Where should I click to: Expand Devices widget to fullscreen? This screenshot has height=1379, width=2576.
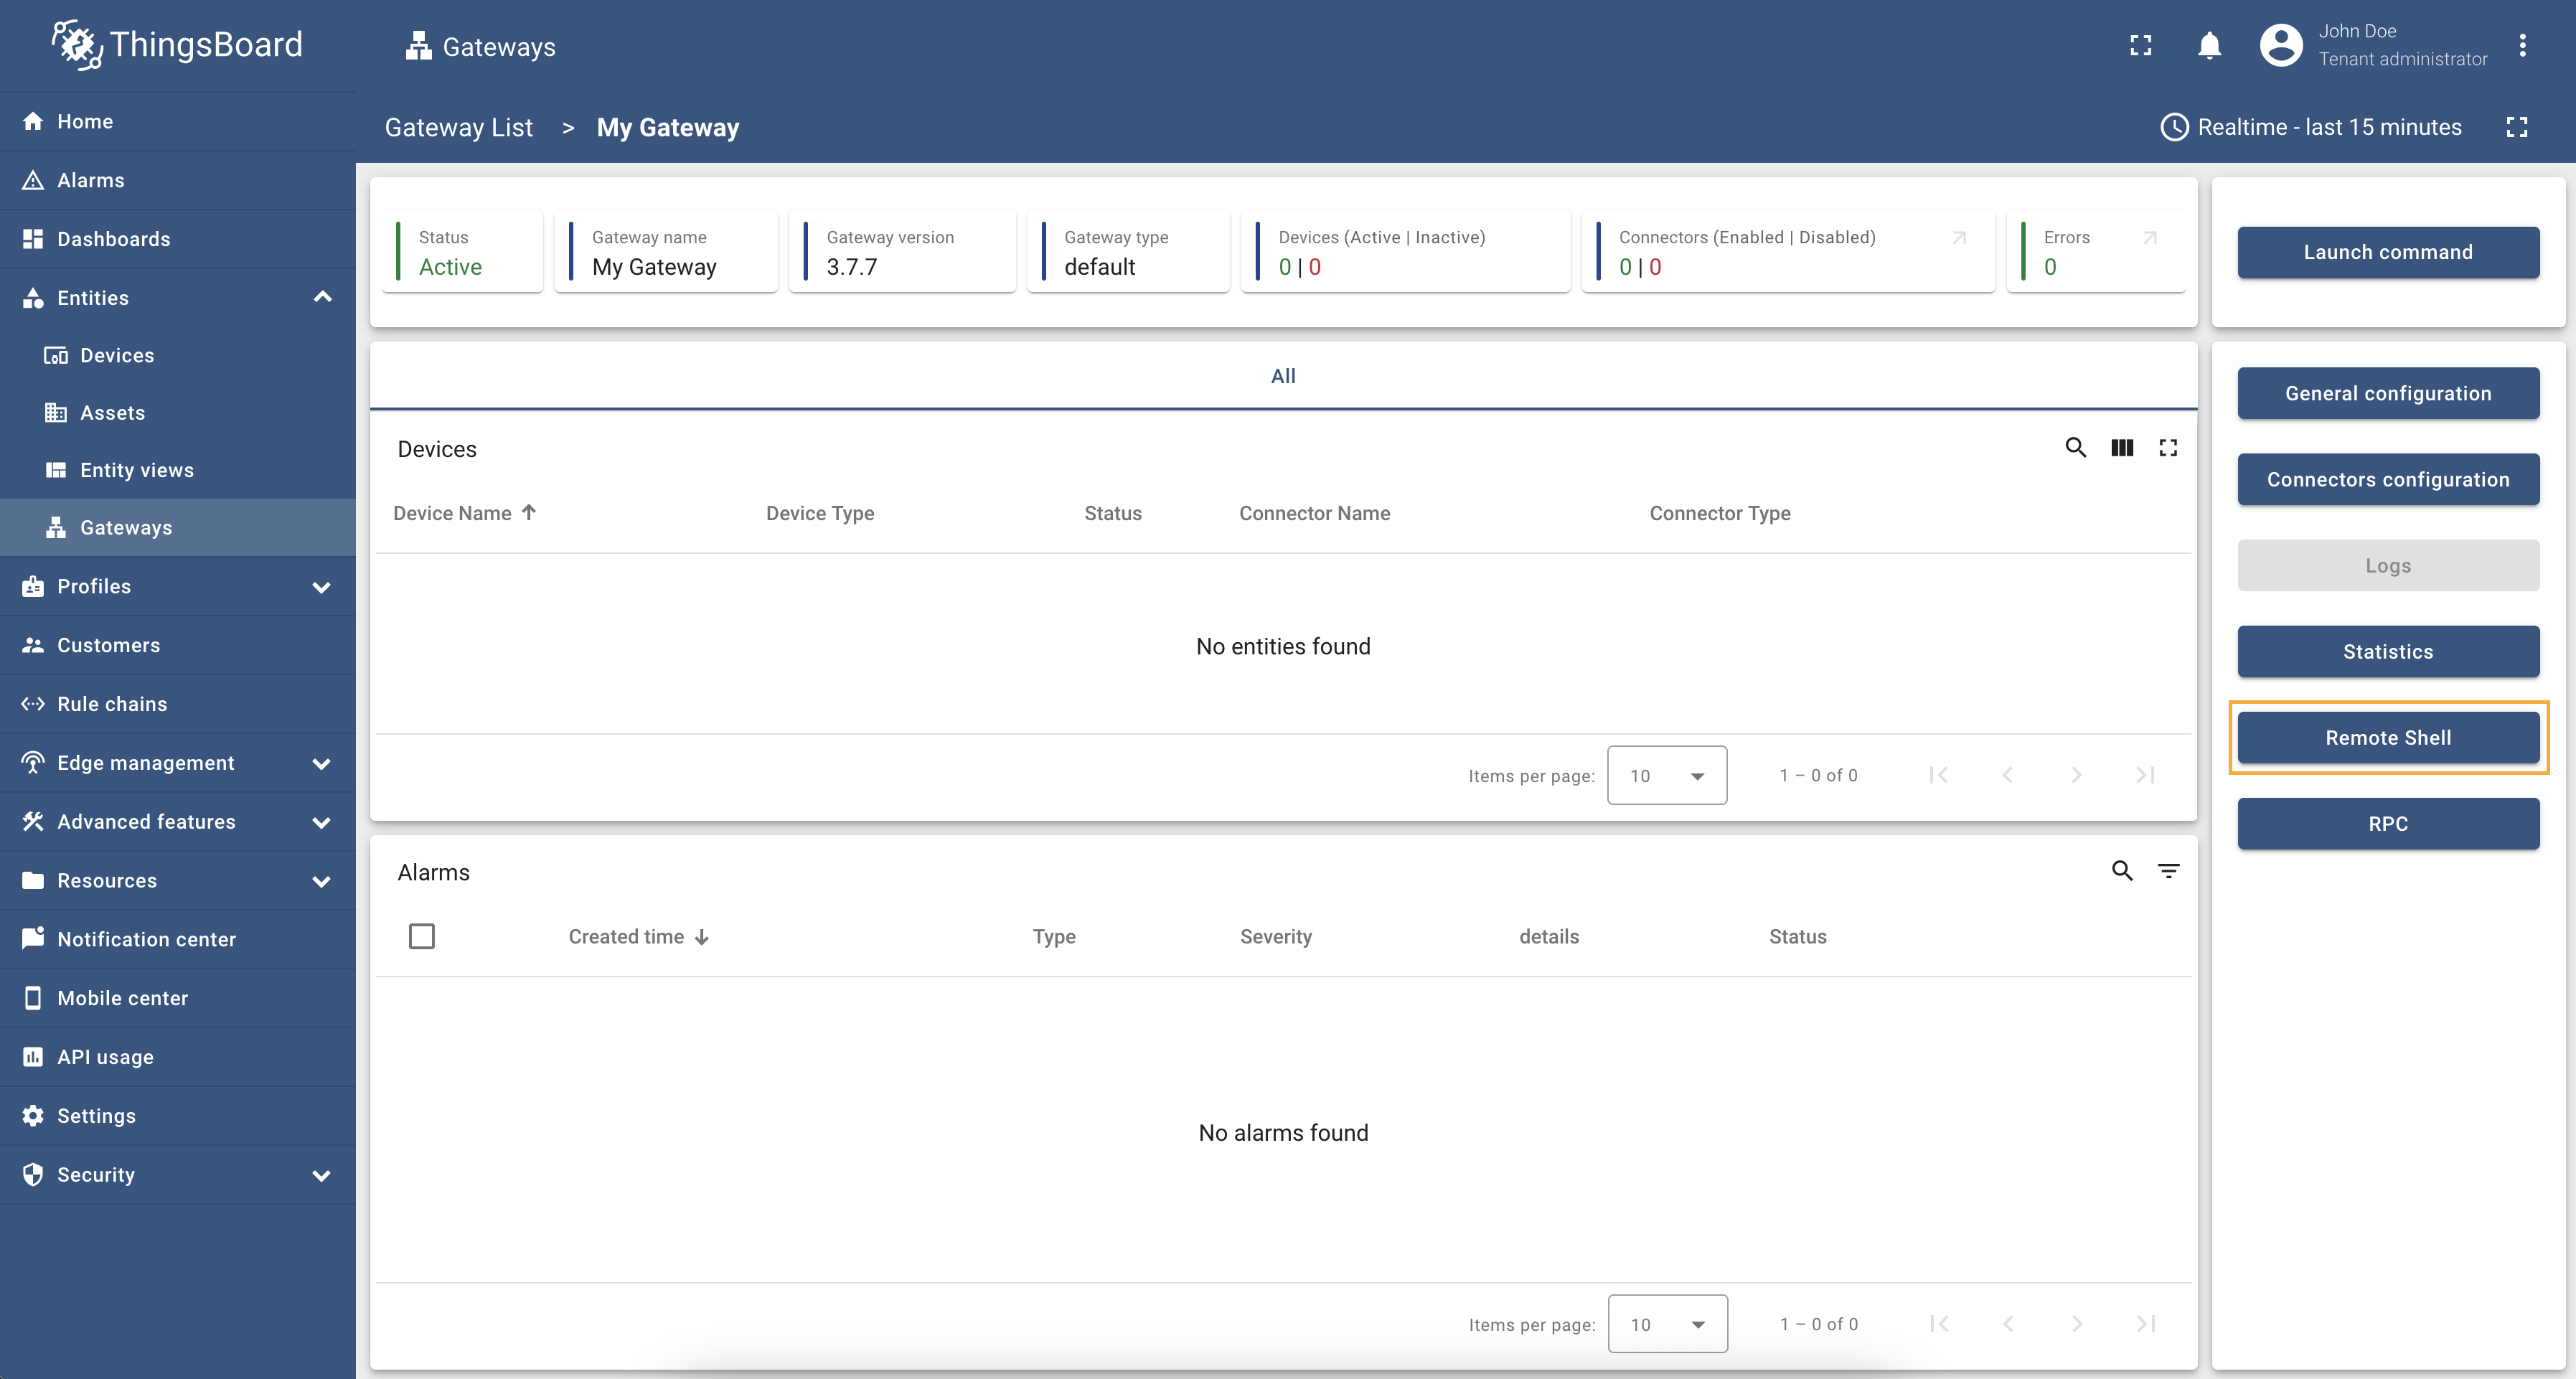click(2167, 448)
